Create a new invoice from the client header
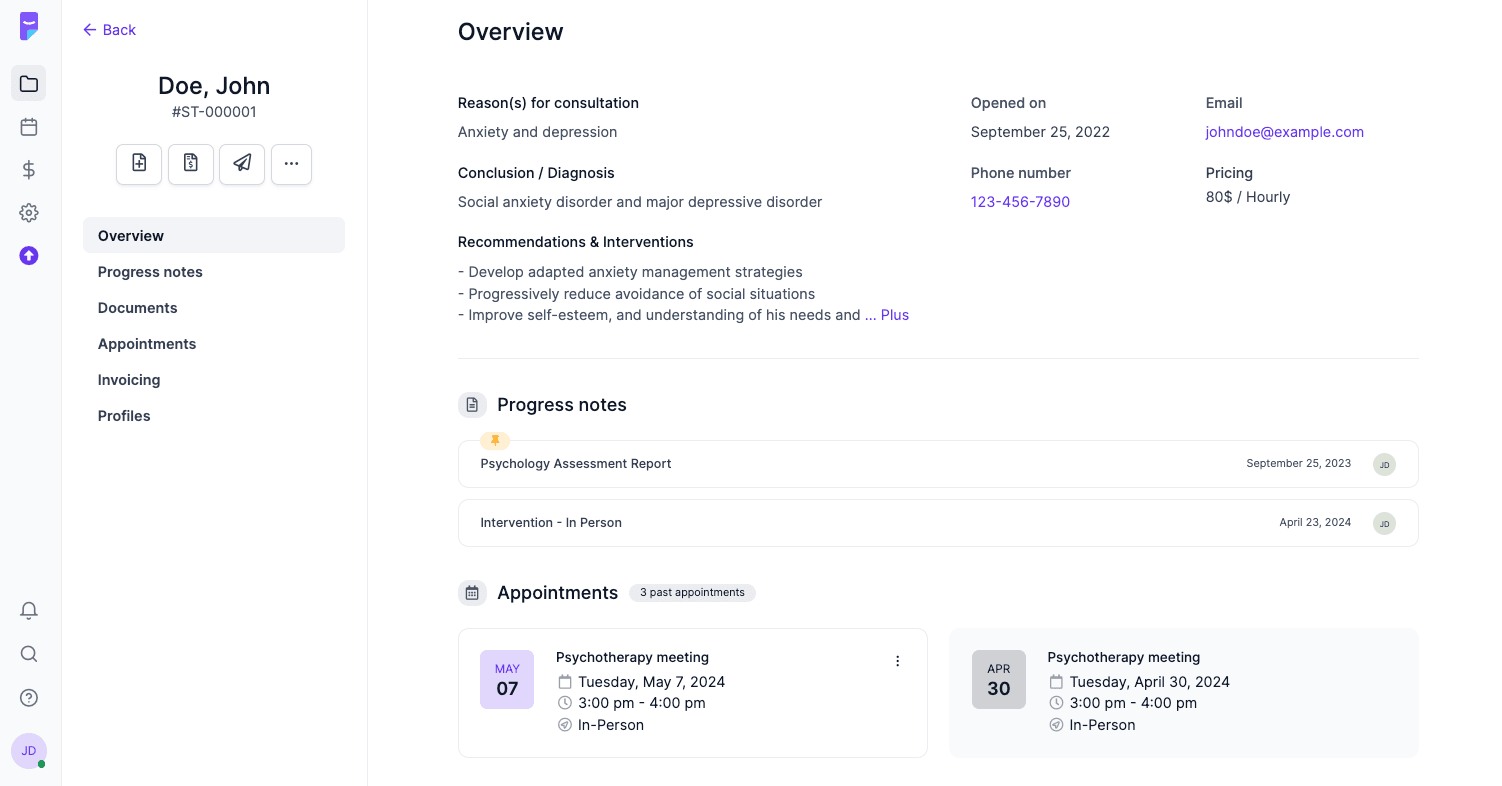 (x=190, y=164)
